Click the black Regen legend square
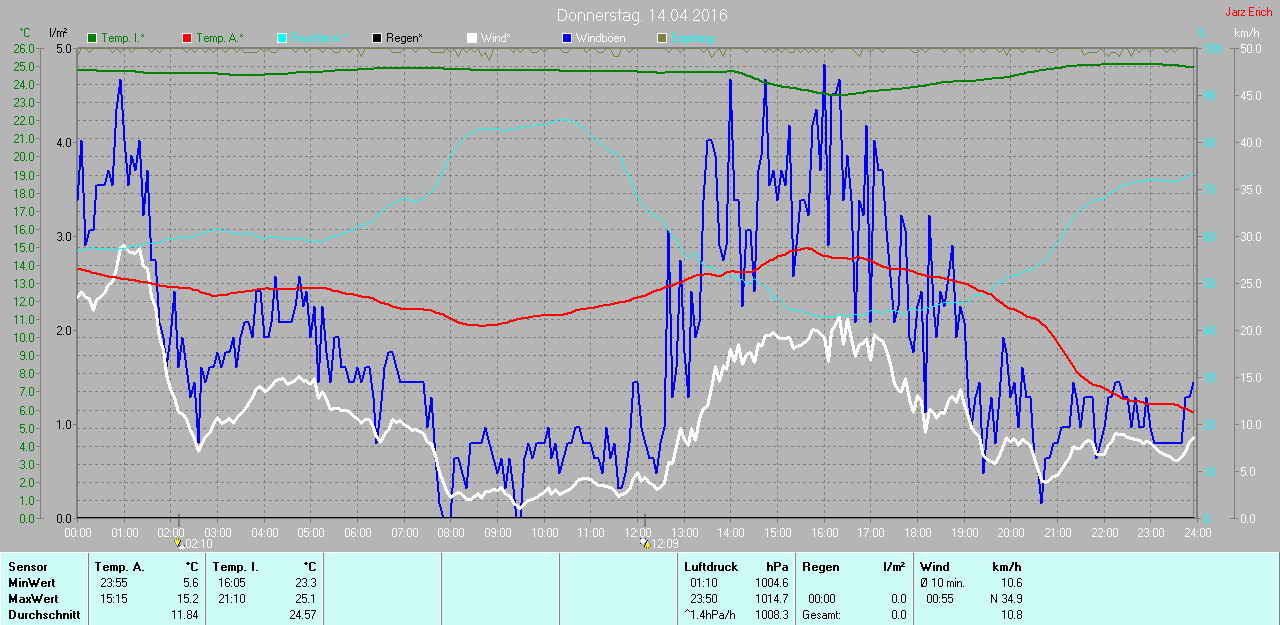The width and height of the screenshot is (1280, 625). tap(377, 38)
